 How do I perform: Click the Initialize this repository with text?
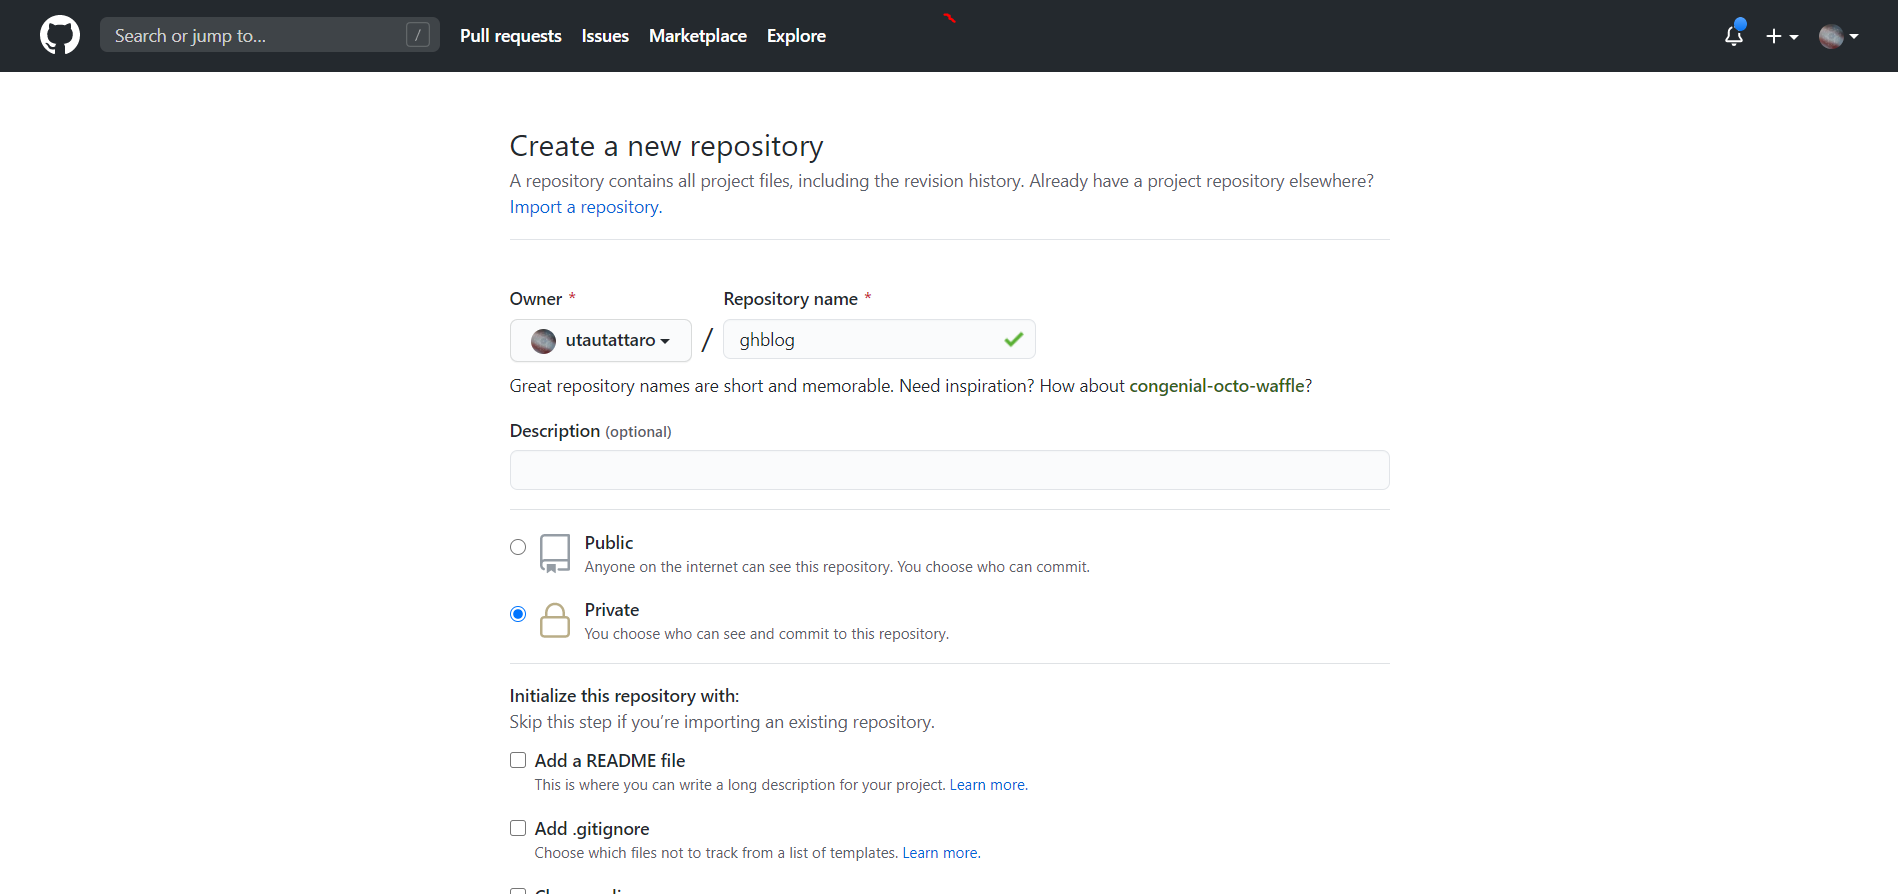pos(625,696)
